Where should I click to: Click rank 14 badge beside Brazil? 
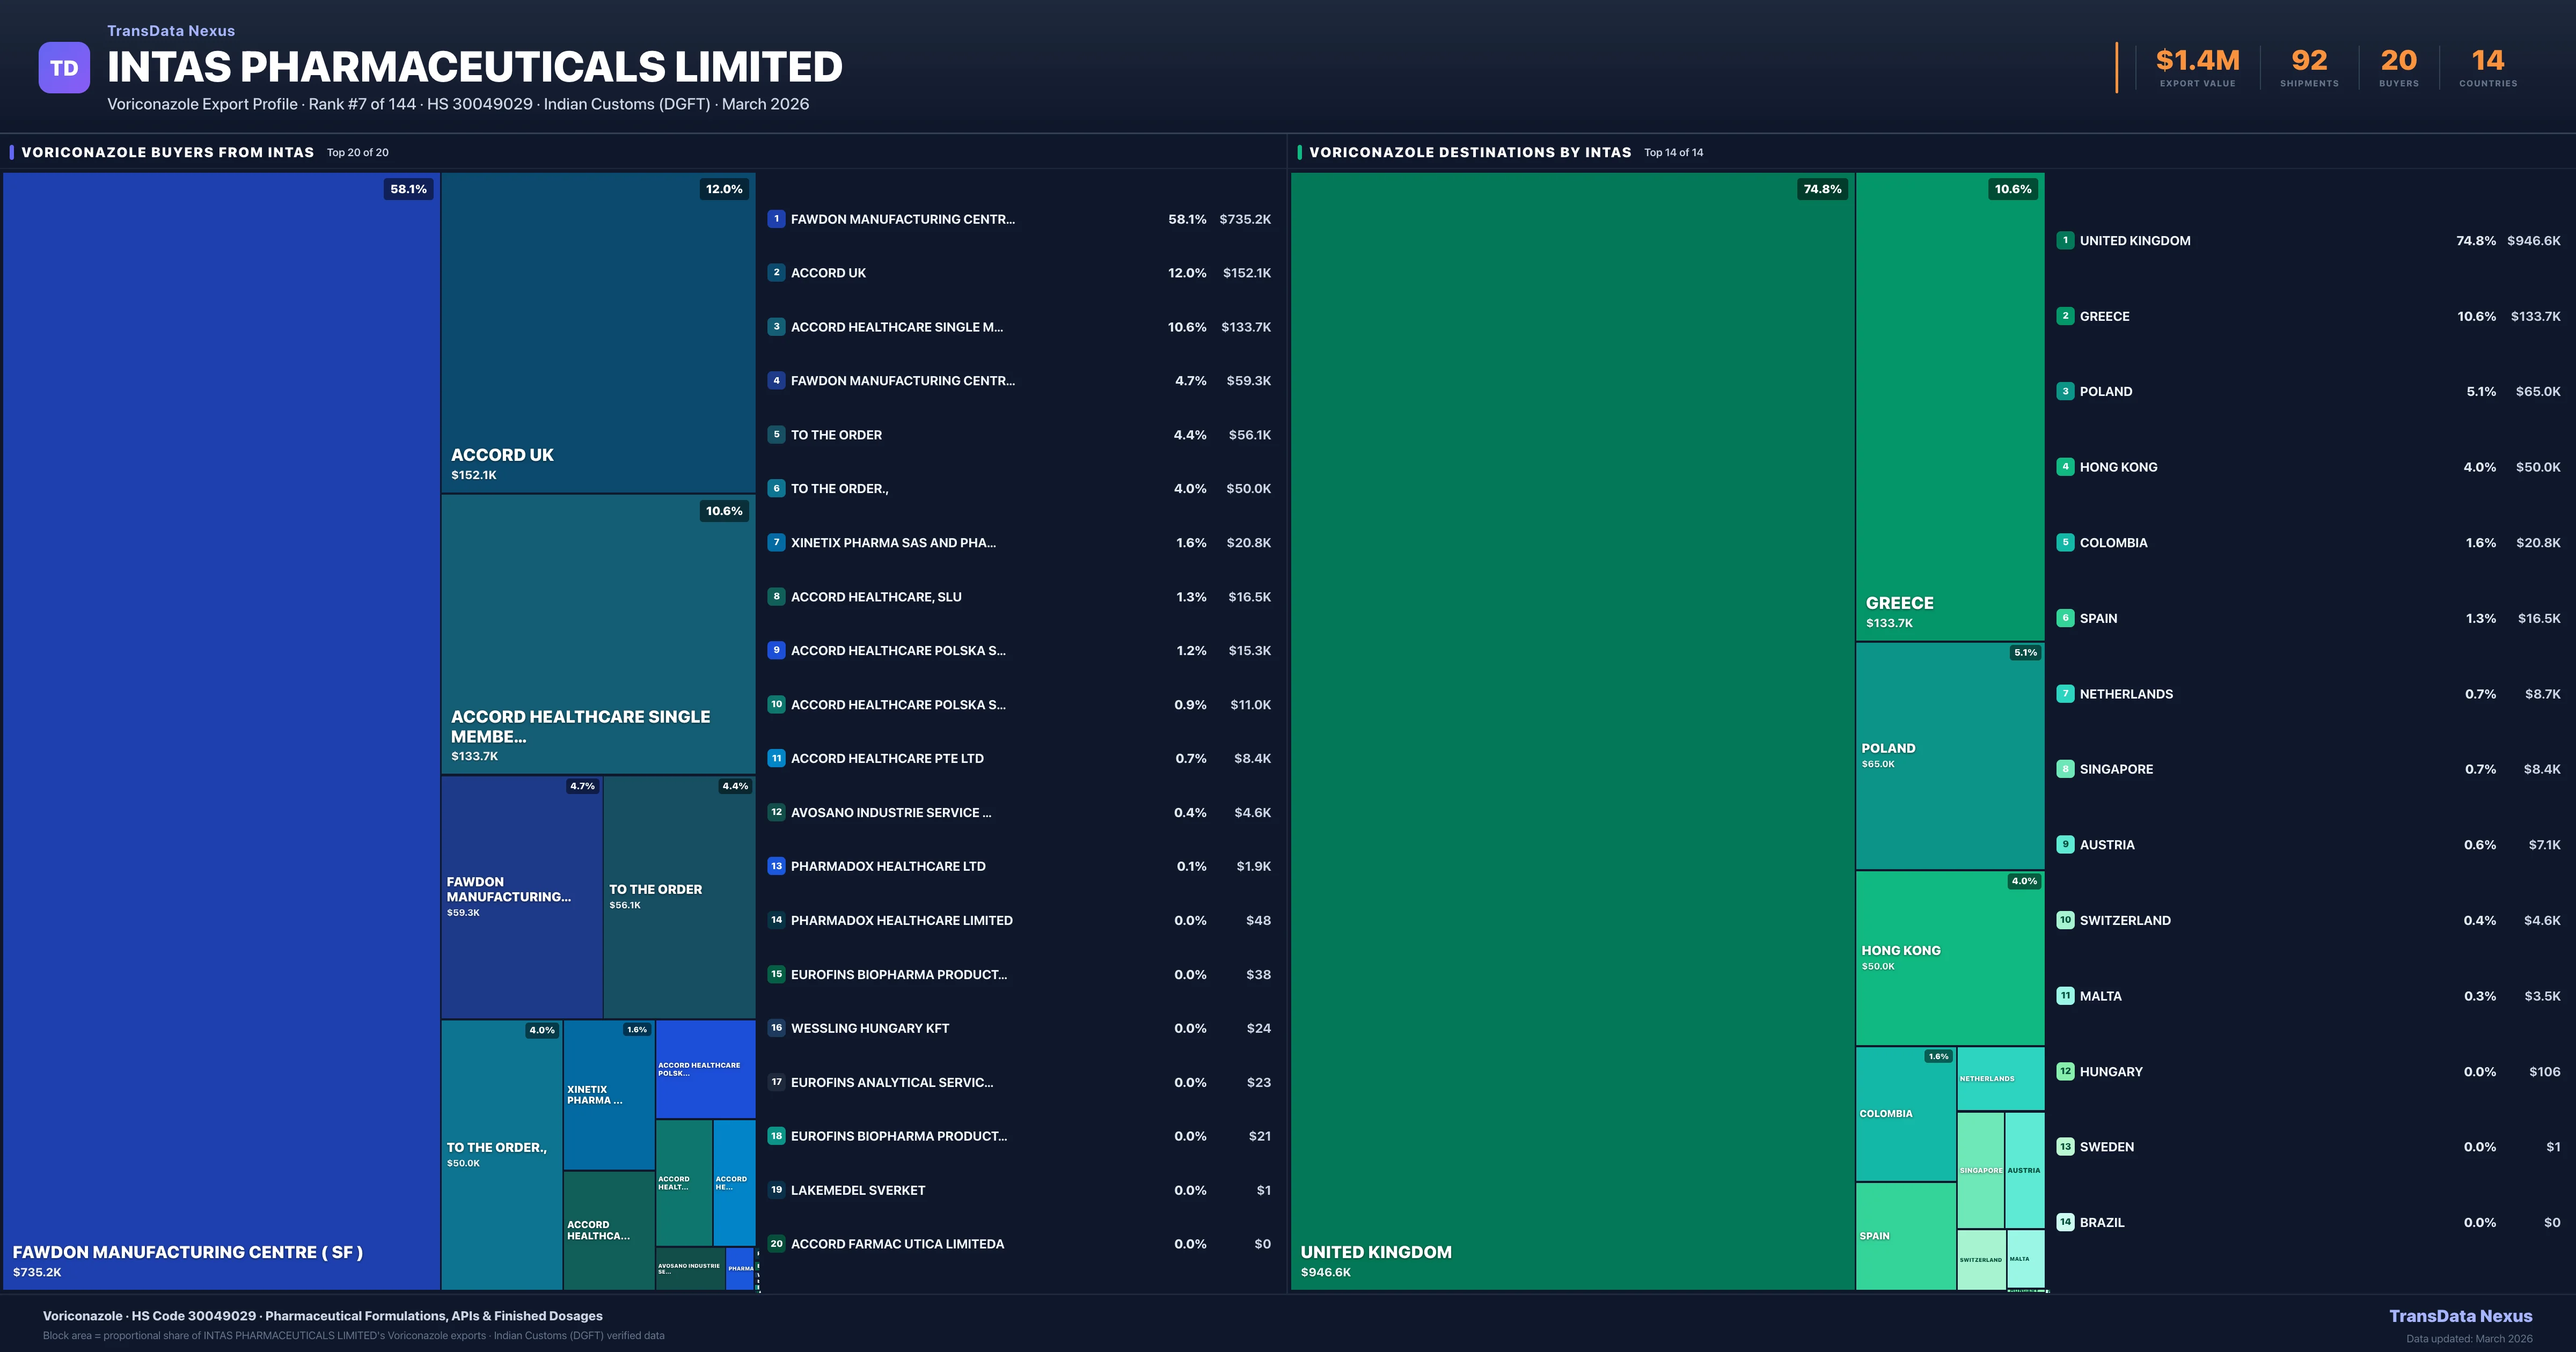point(2065,1222)
